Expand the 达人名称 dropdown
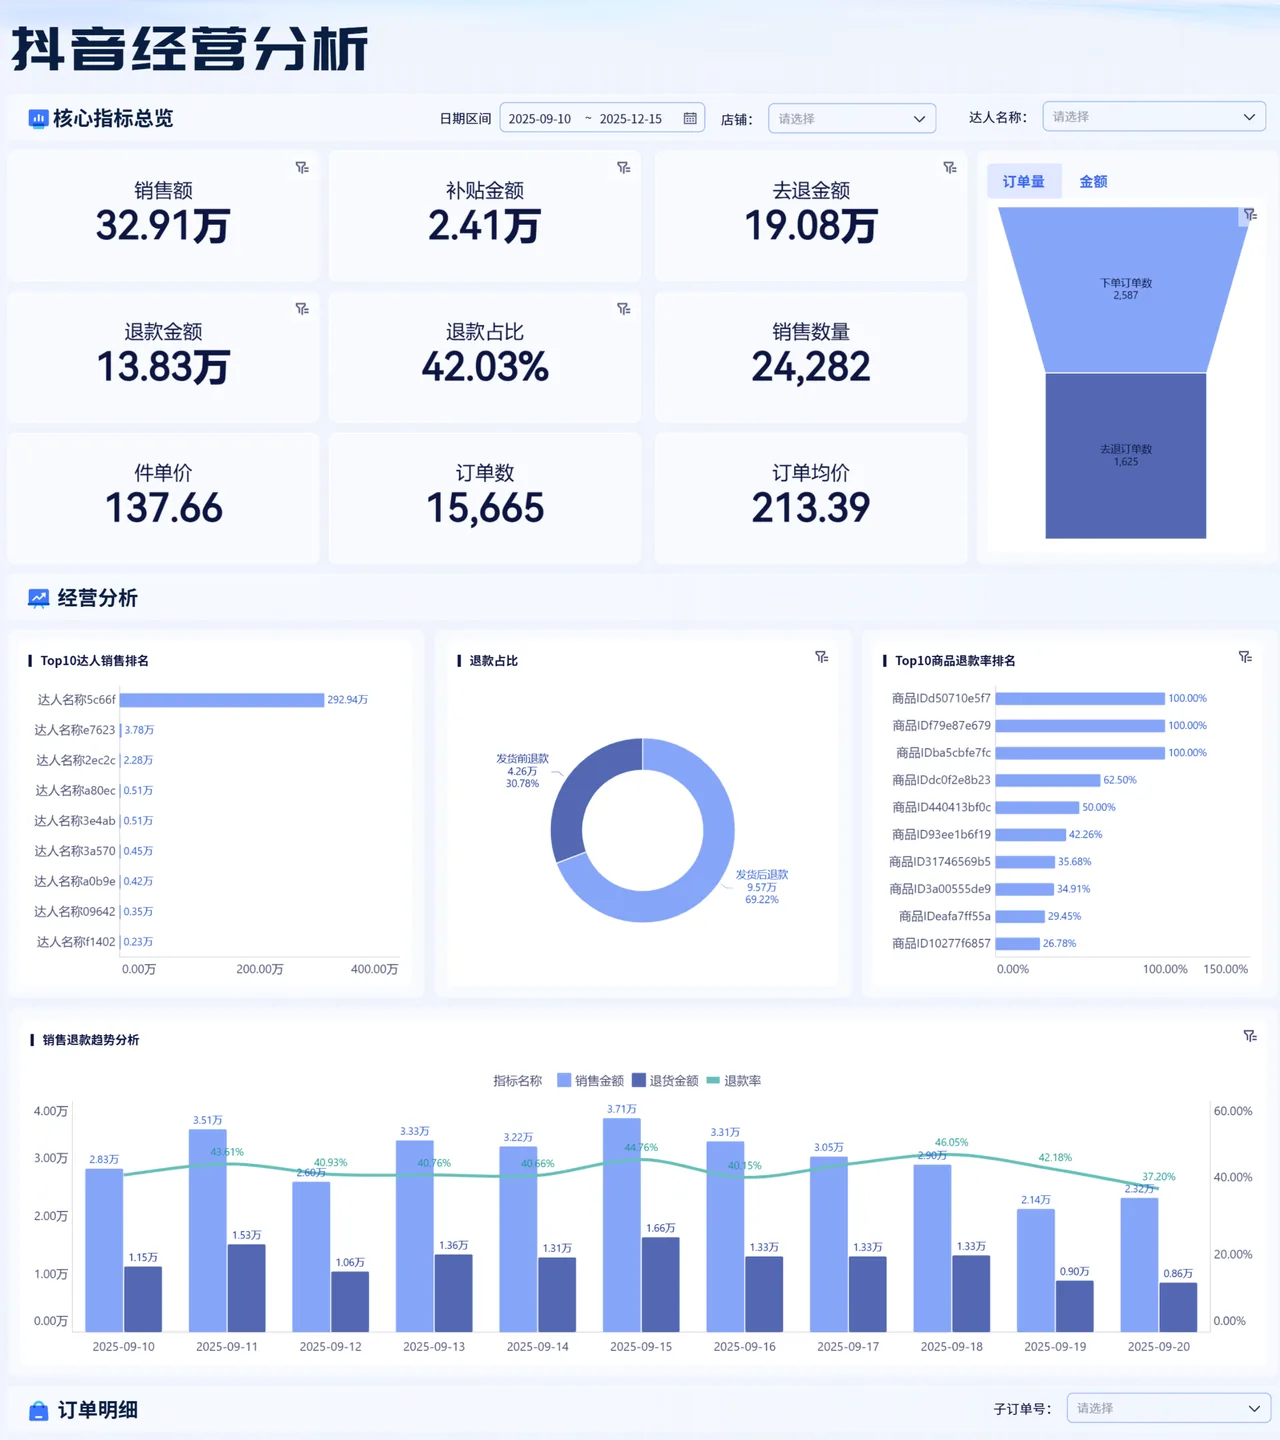Screen dimensions: 1280x1440 click(x=1154, y=116)
